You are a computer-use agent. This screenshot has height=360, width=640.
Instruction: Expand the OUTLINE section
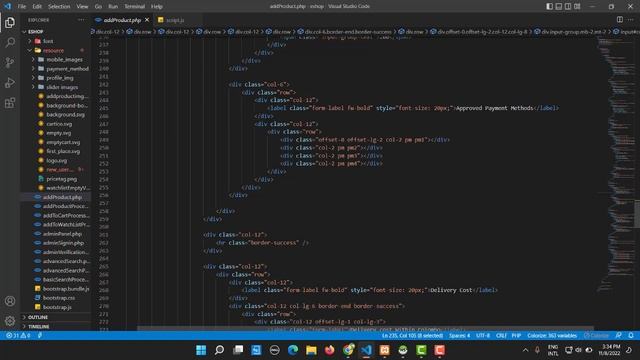click(x=56, y=317)
